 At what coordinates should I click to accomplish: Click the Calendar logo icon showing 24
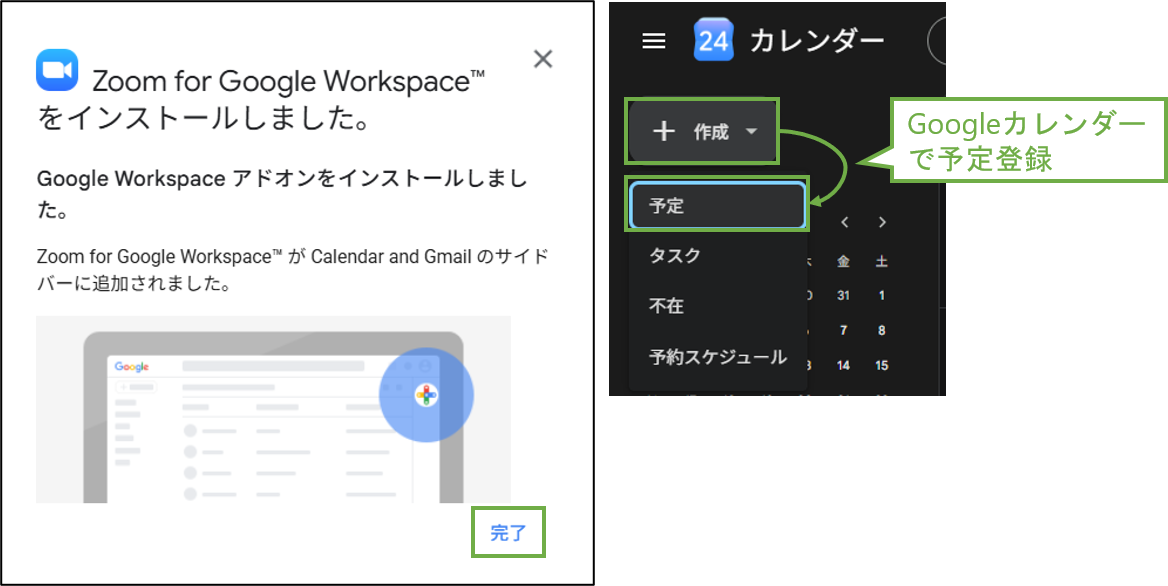coord(714,40)
